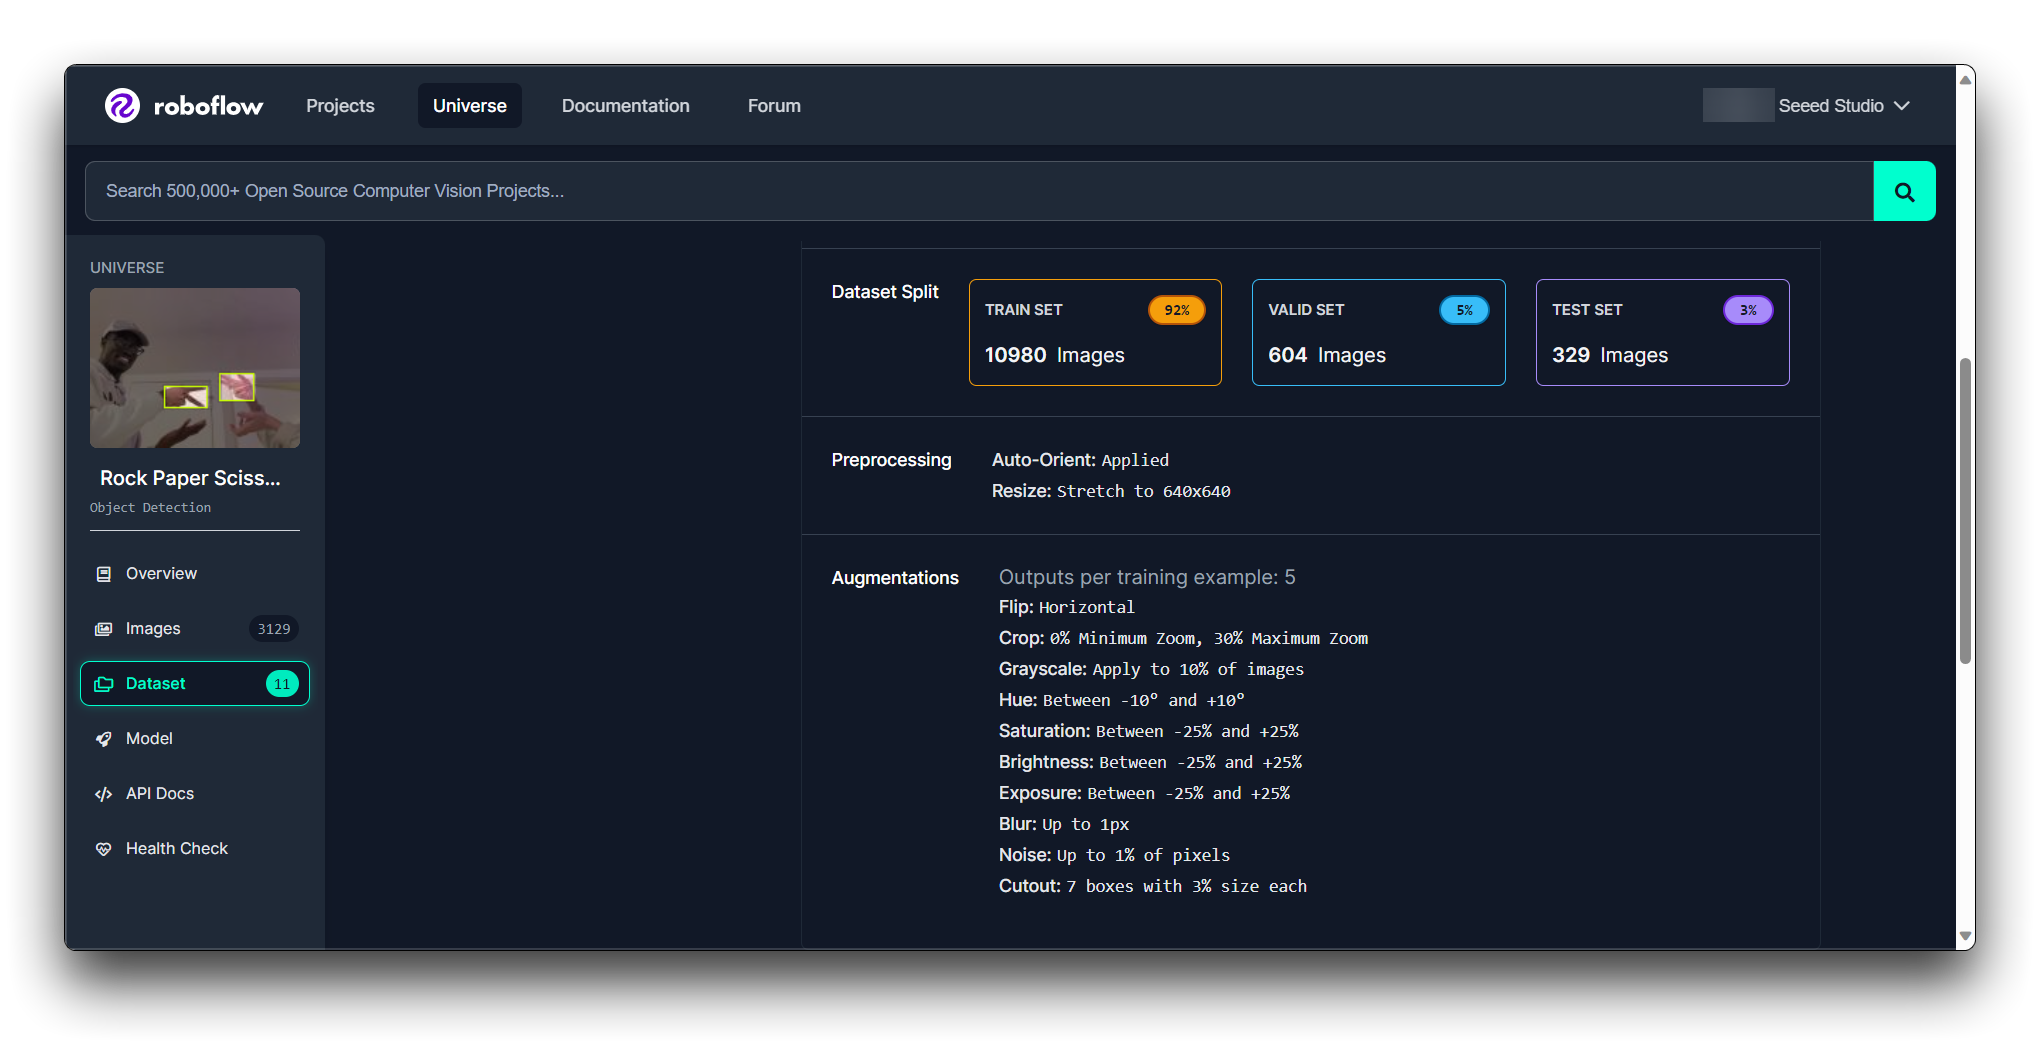The width and height of the screenshot is (2040, 1047).
Task: Click the Images gallery icon in sidebar
Action: 103,629
